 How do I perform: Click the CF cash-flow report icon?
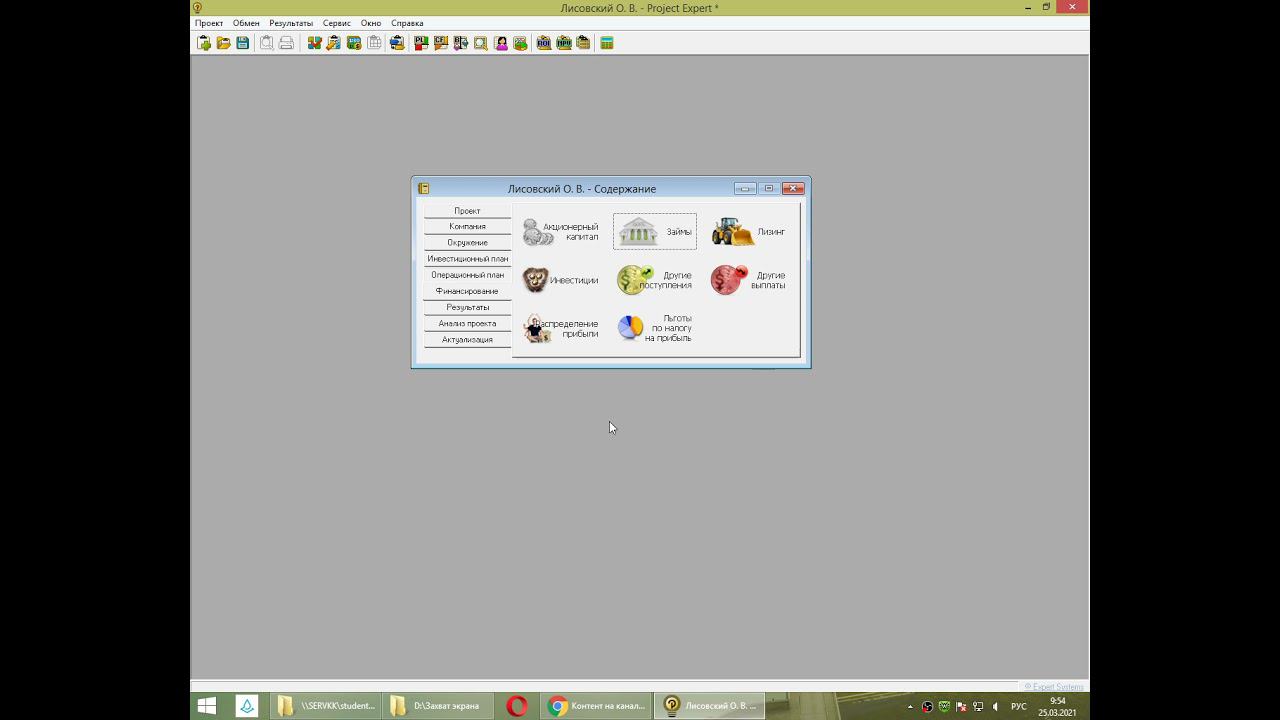441,43
